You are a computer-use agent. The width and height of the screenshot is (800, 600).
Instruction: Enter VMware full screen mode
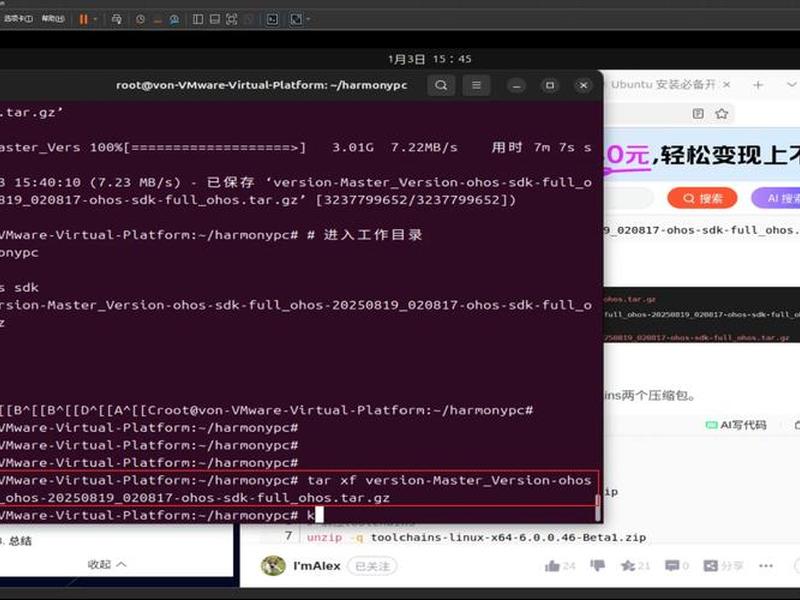point(232,19)
